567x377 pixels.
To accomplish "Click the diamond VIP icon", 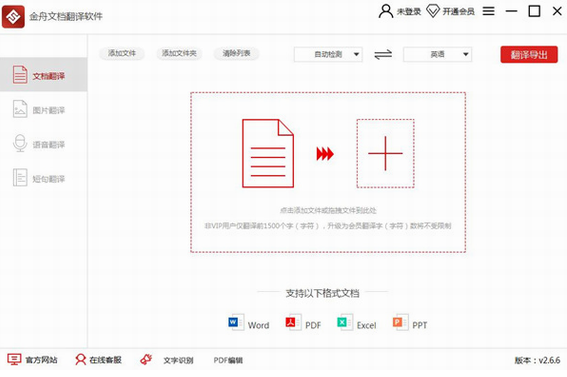I will 433,11.
